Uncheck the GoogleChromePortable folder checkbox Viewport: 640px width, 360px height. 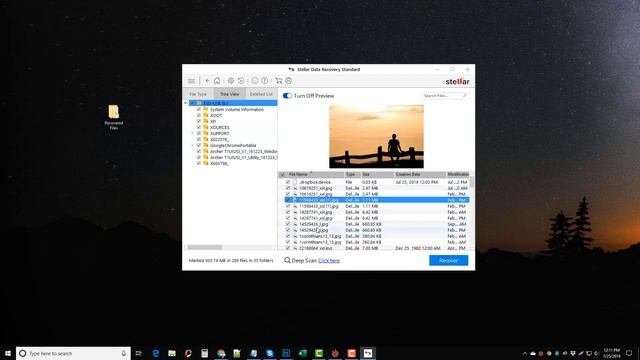(x=199, y=145)
